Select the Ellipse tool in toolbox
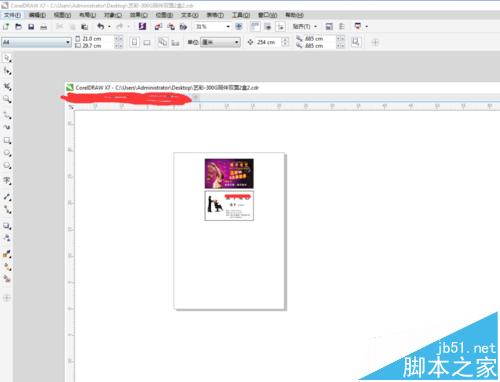 7,153
